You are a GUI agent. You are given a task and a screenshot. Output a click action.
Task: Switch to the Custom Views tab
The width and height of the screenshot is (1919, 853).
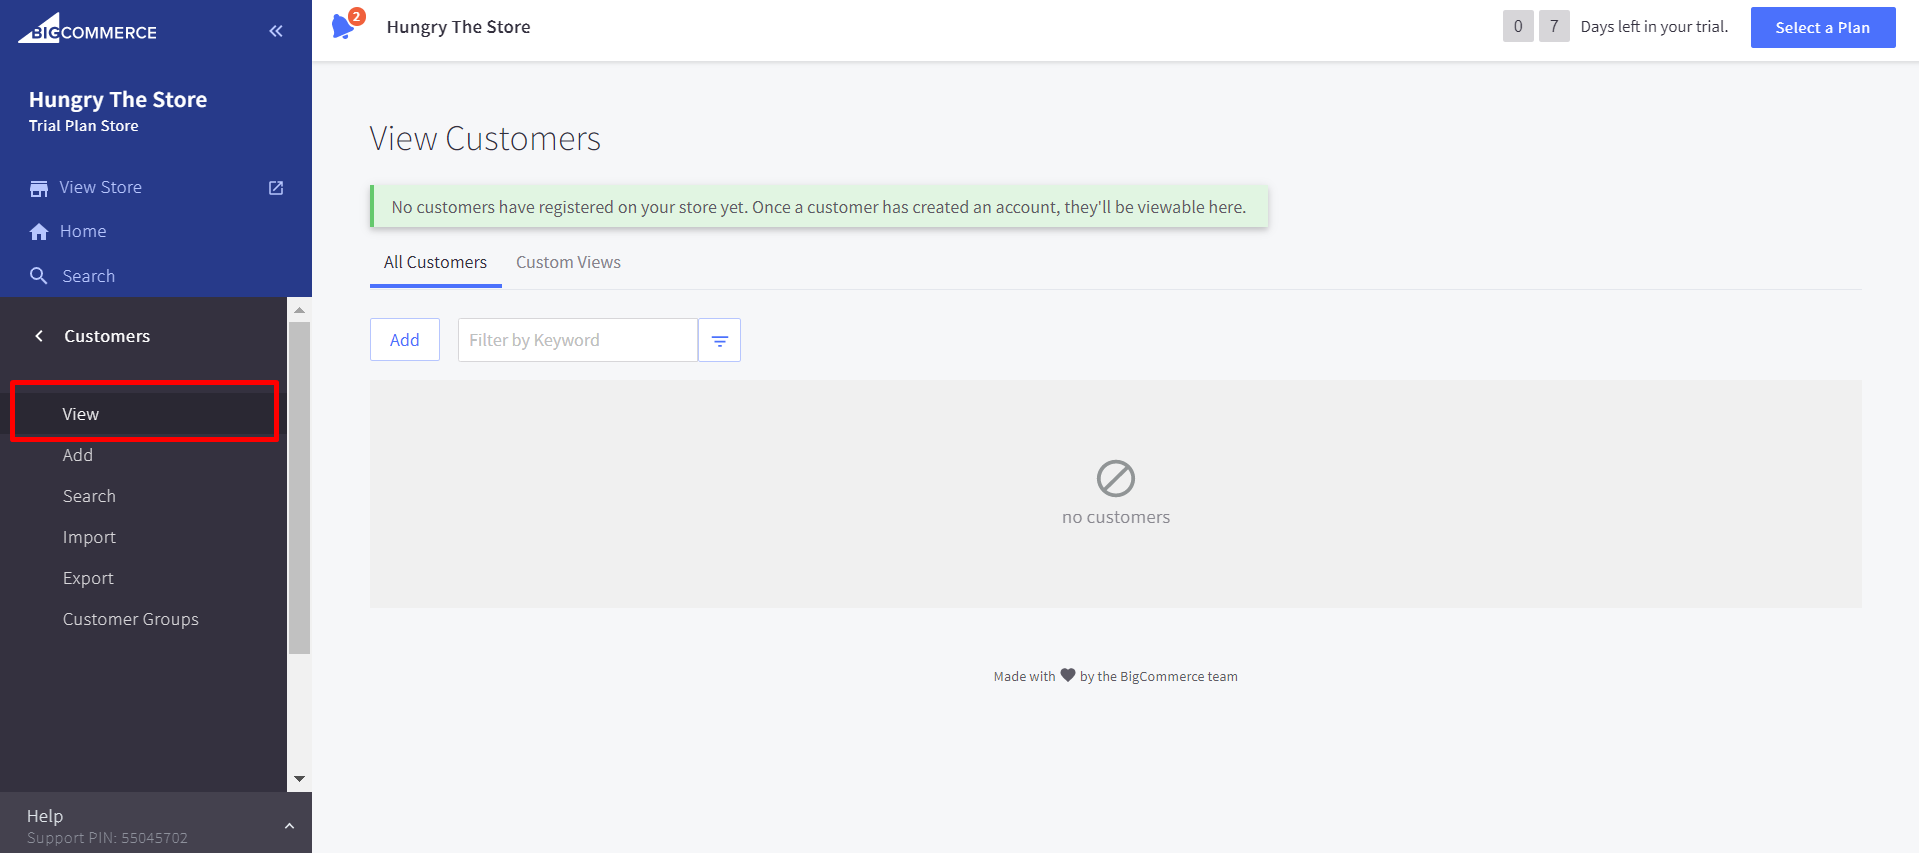click(x=568, y=262)
